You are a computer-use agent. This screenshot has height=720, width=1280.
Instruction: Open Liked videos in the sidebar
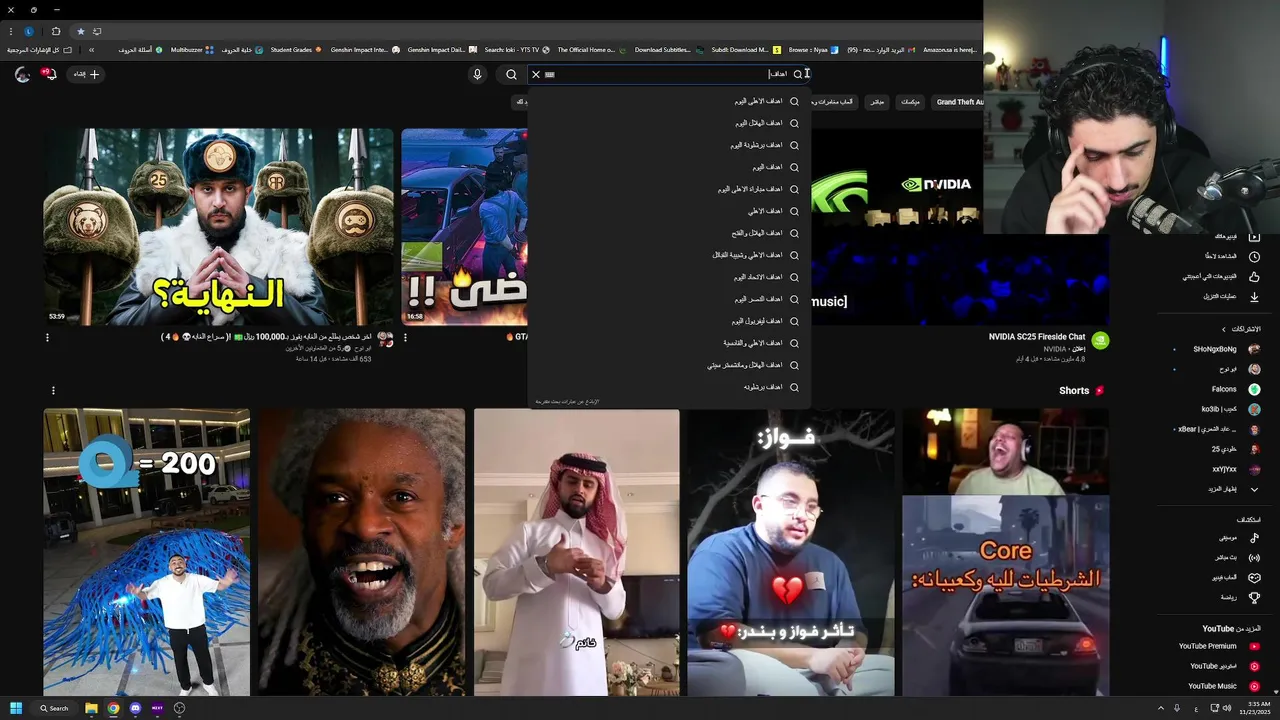pos(1219,276)
